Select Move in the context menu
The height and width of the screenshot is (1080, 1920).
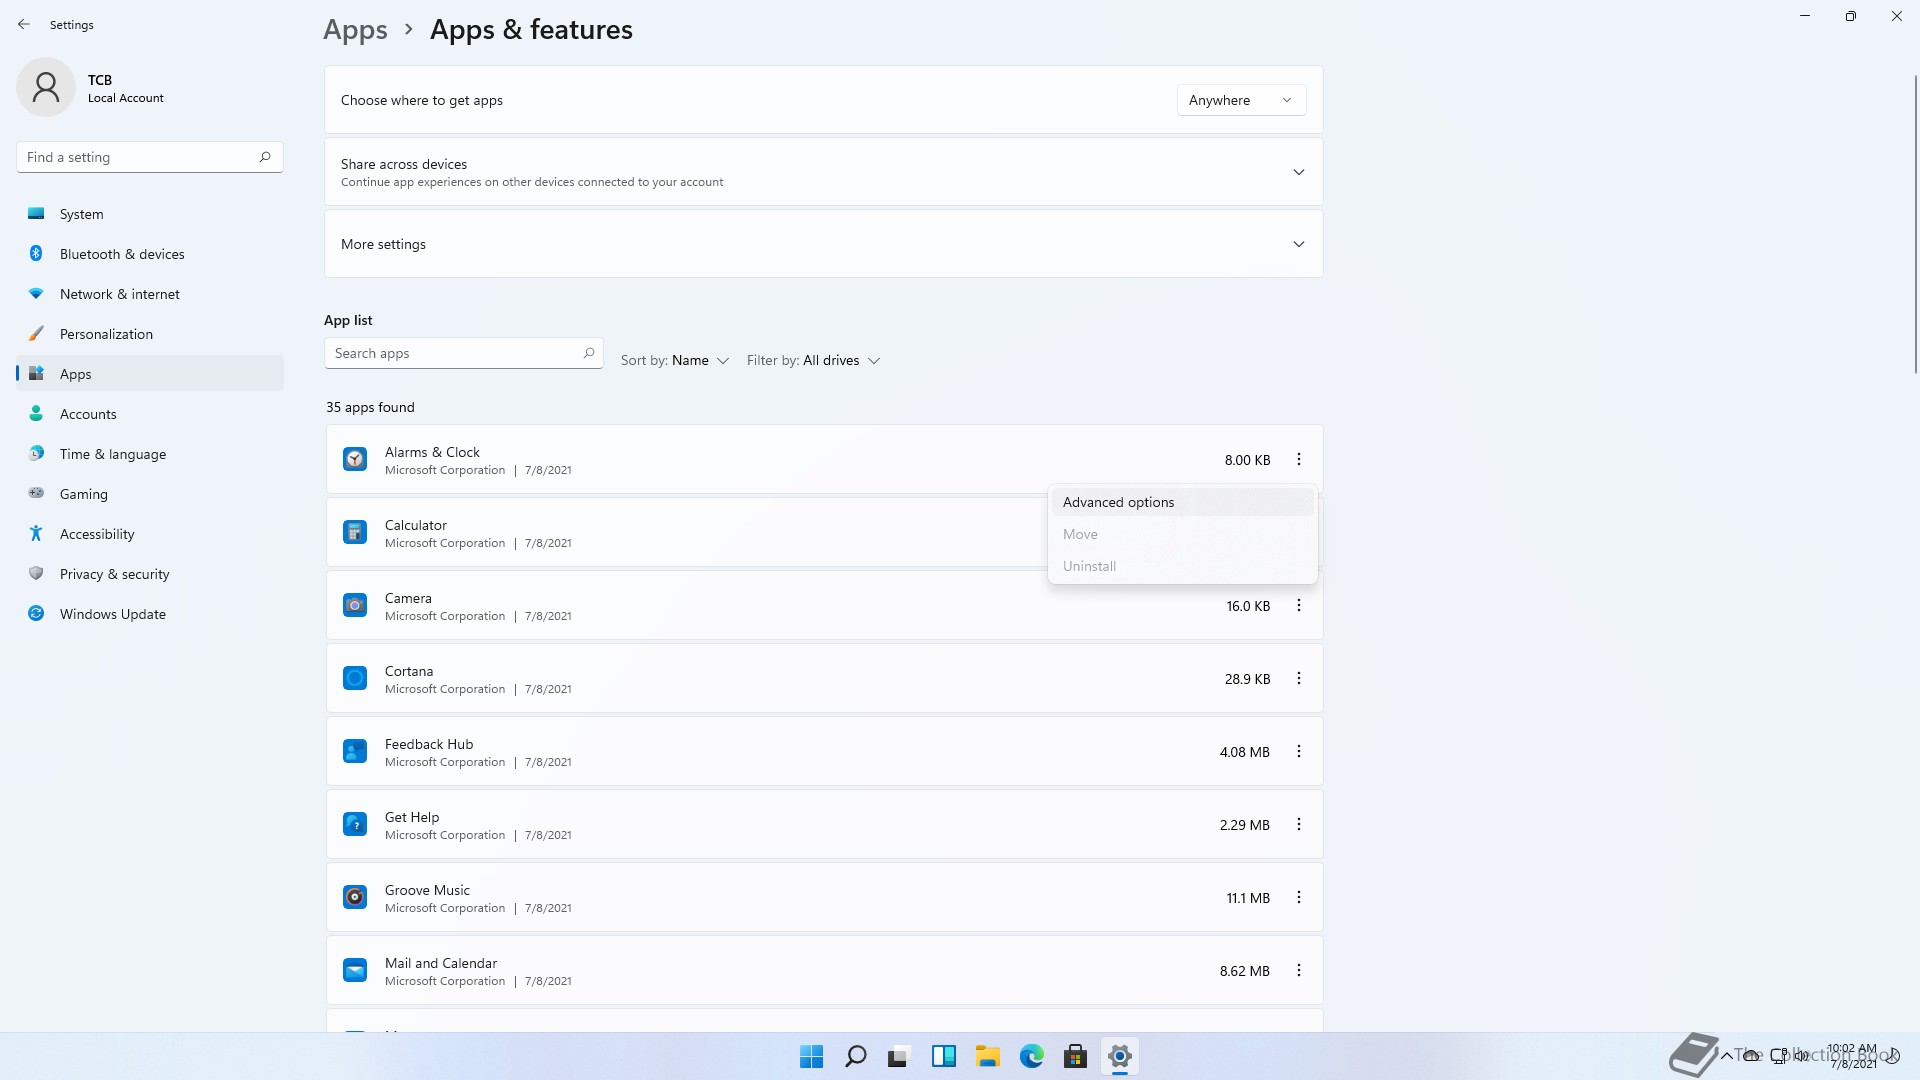(1182, 534)
